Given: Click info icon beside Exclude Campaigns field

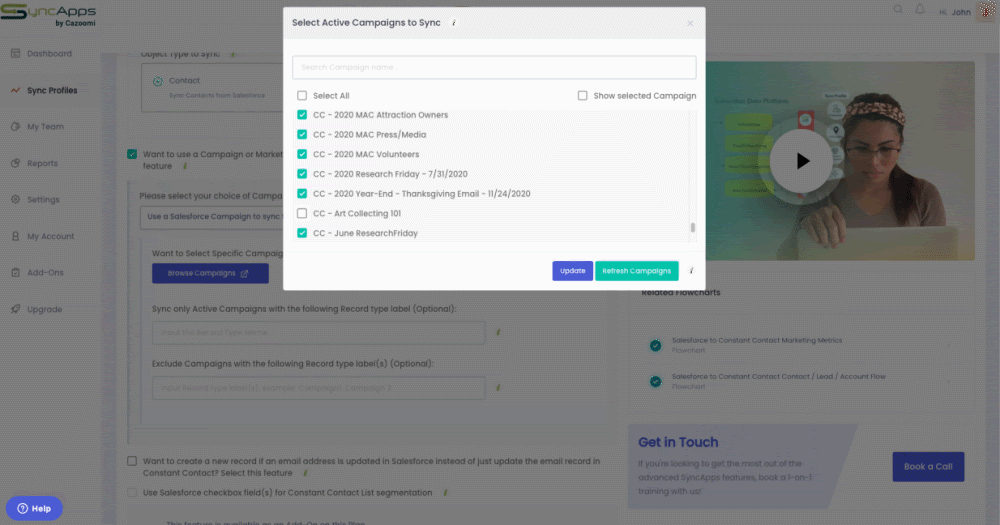Looking at the screenshot, I should click(x=498, y=387).
